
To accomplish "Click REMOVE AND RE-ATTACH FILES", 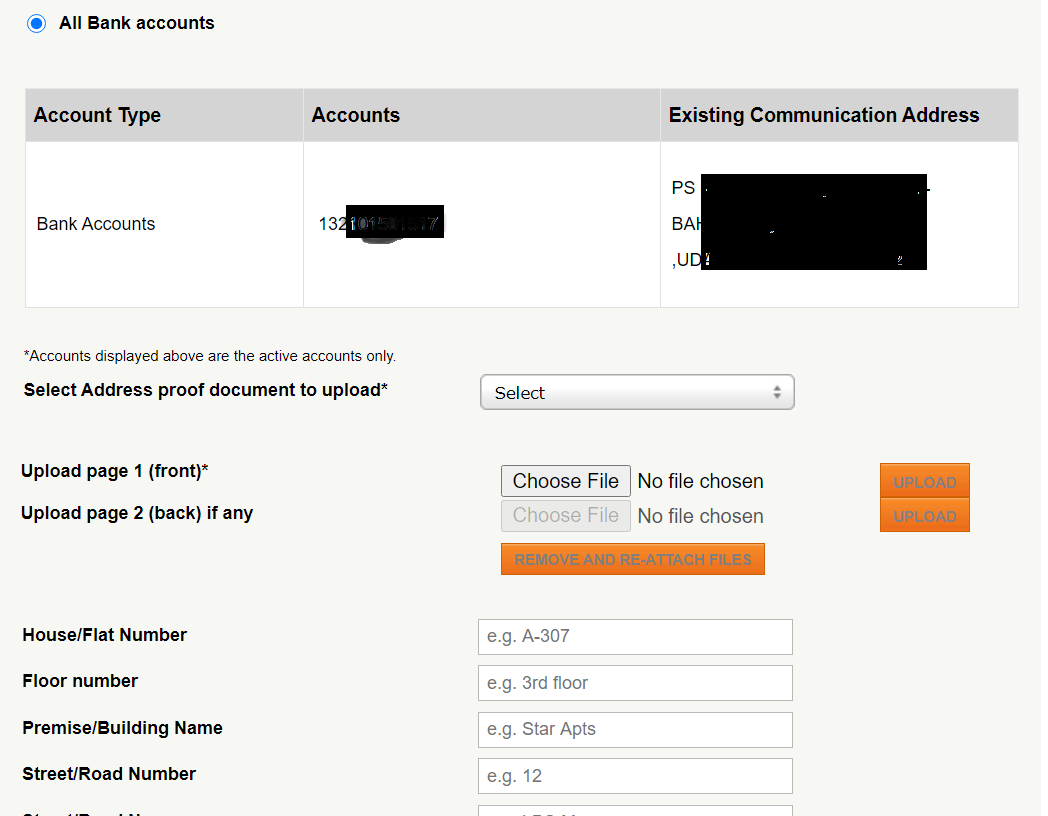I will coord(632,558).
